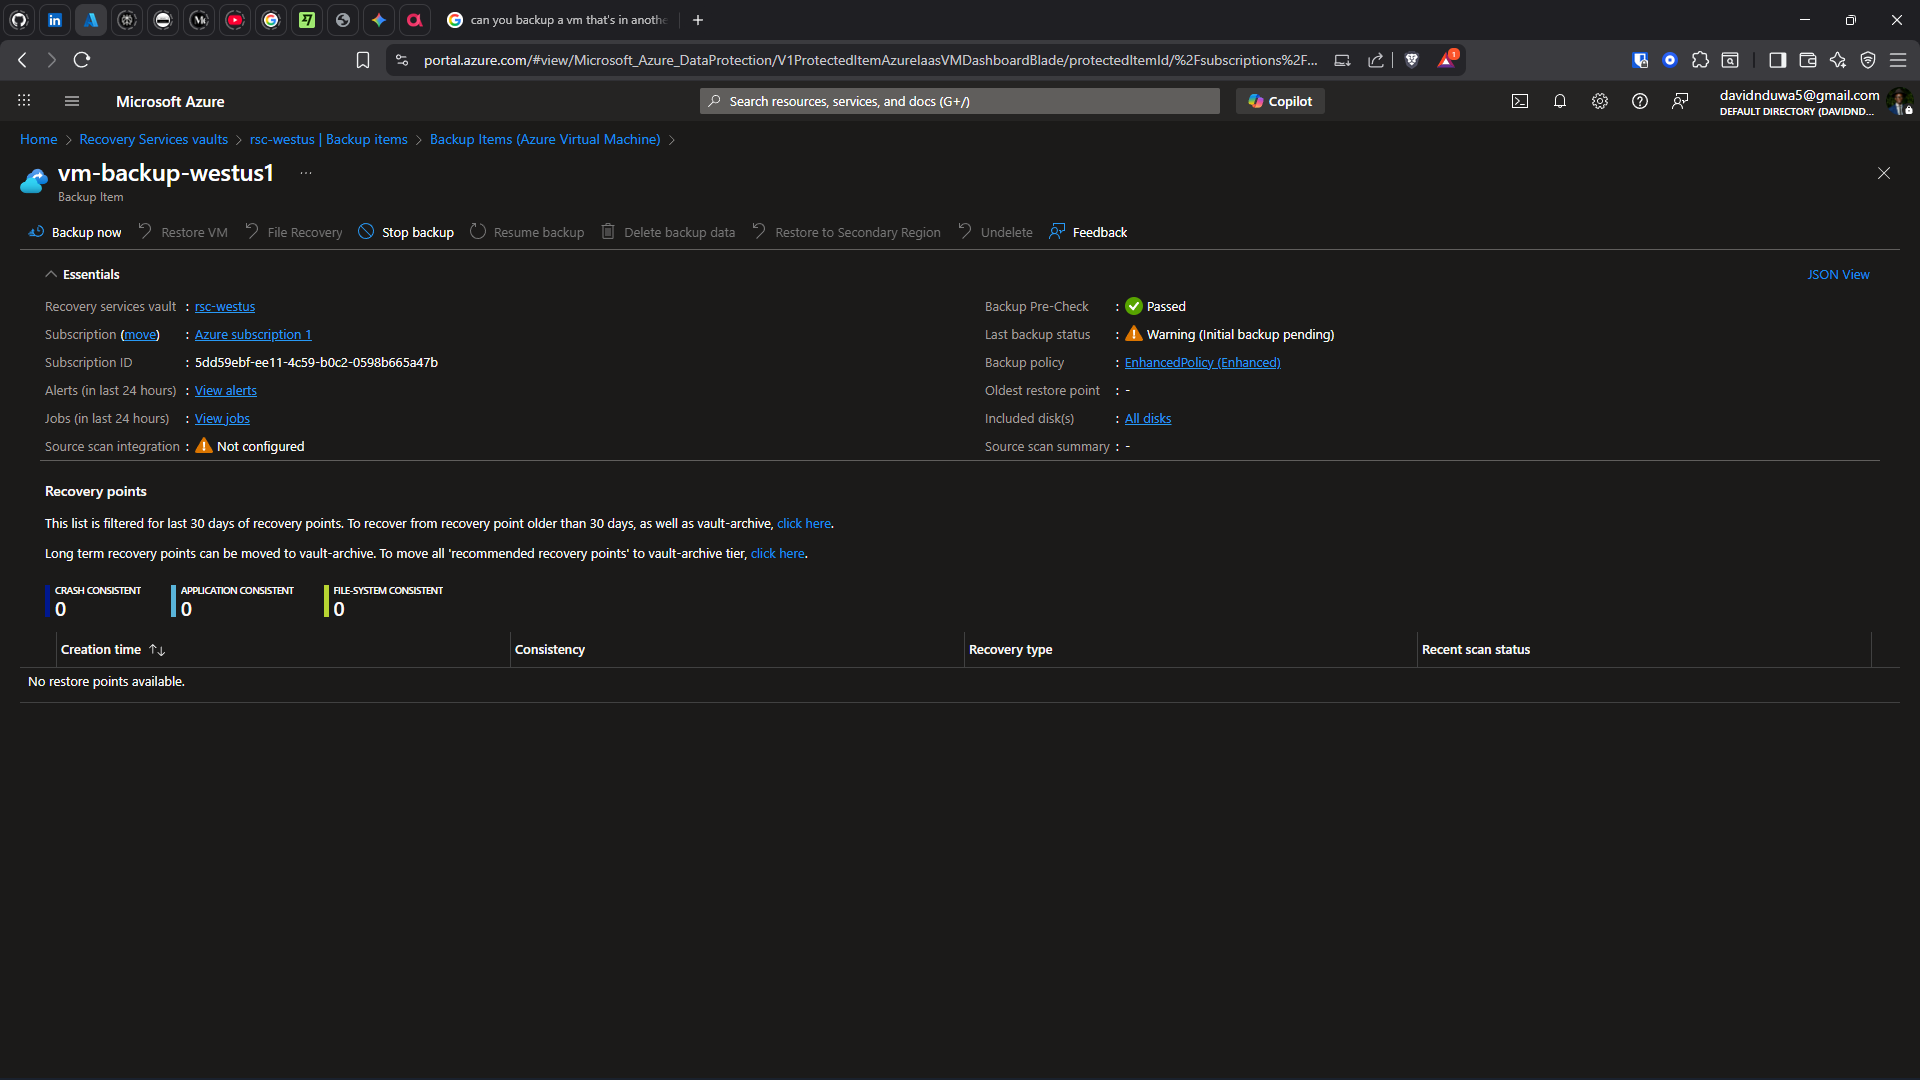The height and width of the screenshot is (1080, 1920).
Task: Open the Brave Shields lion icon
Action: click(1412, 60)
